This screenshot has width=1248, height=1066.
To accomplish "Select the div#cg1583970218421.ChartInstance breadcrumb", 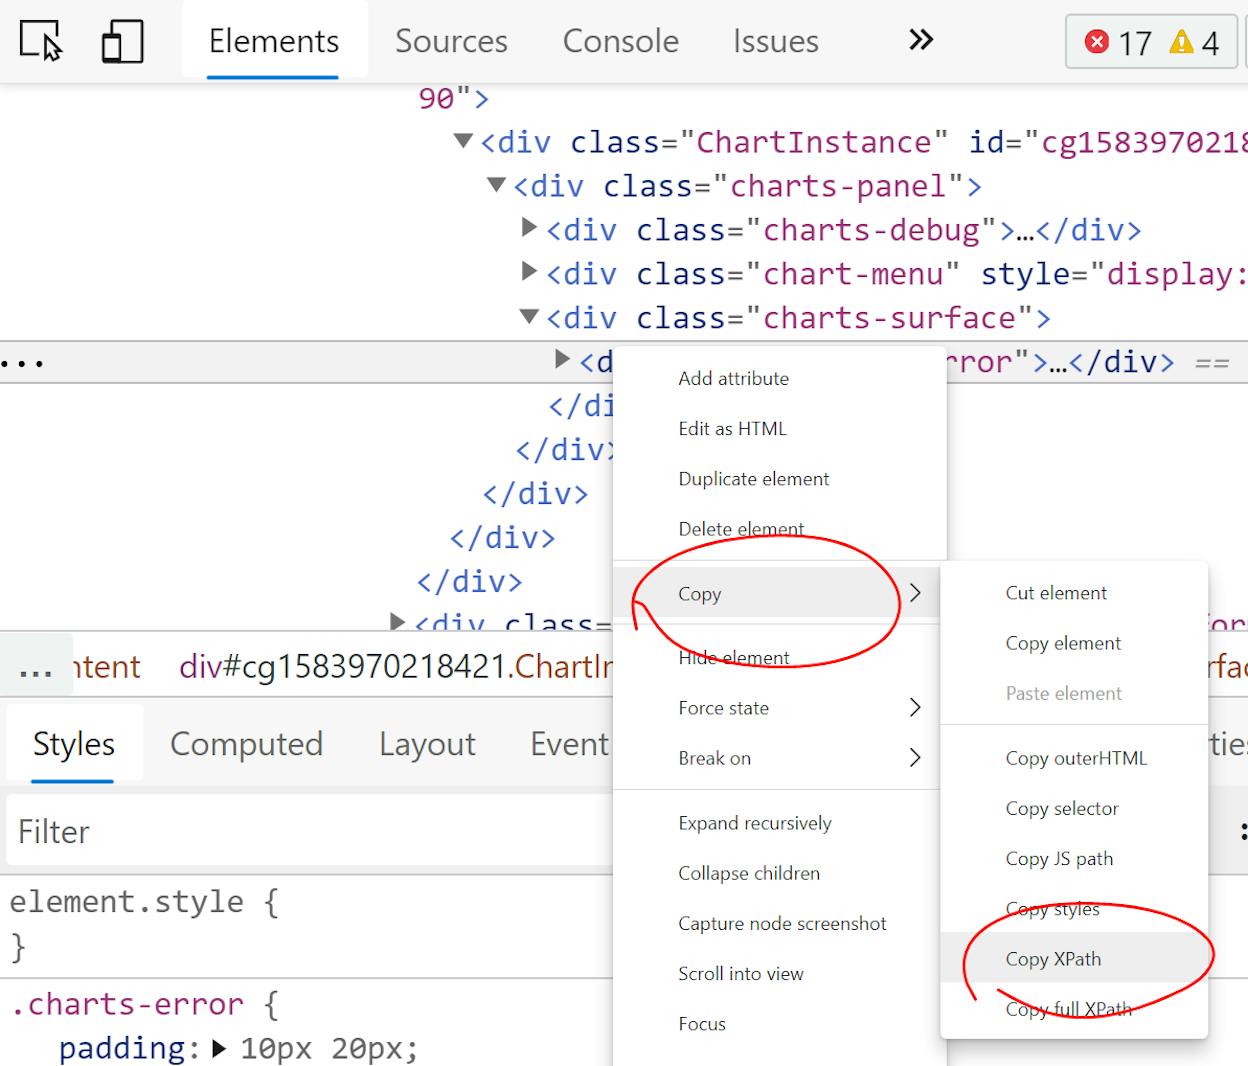I will (396, 666).
